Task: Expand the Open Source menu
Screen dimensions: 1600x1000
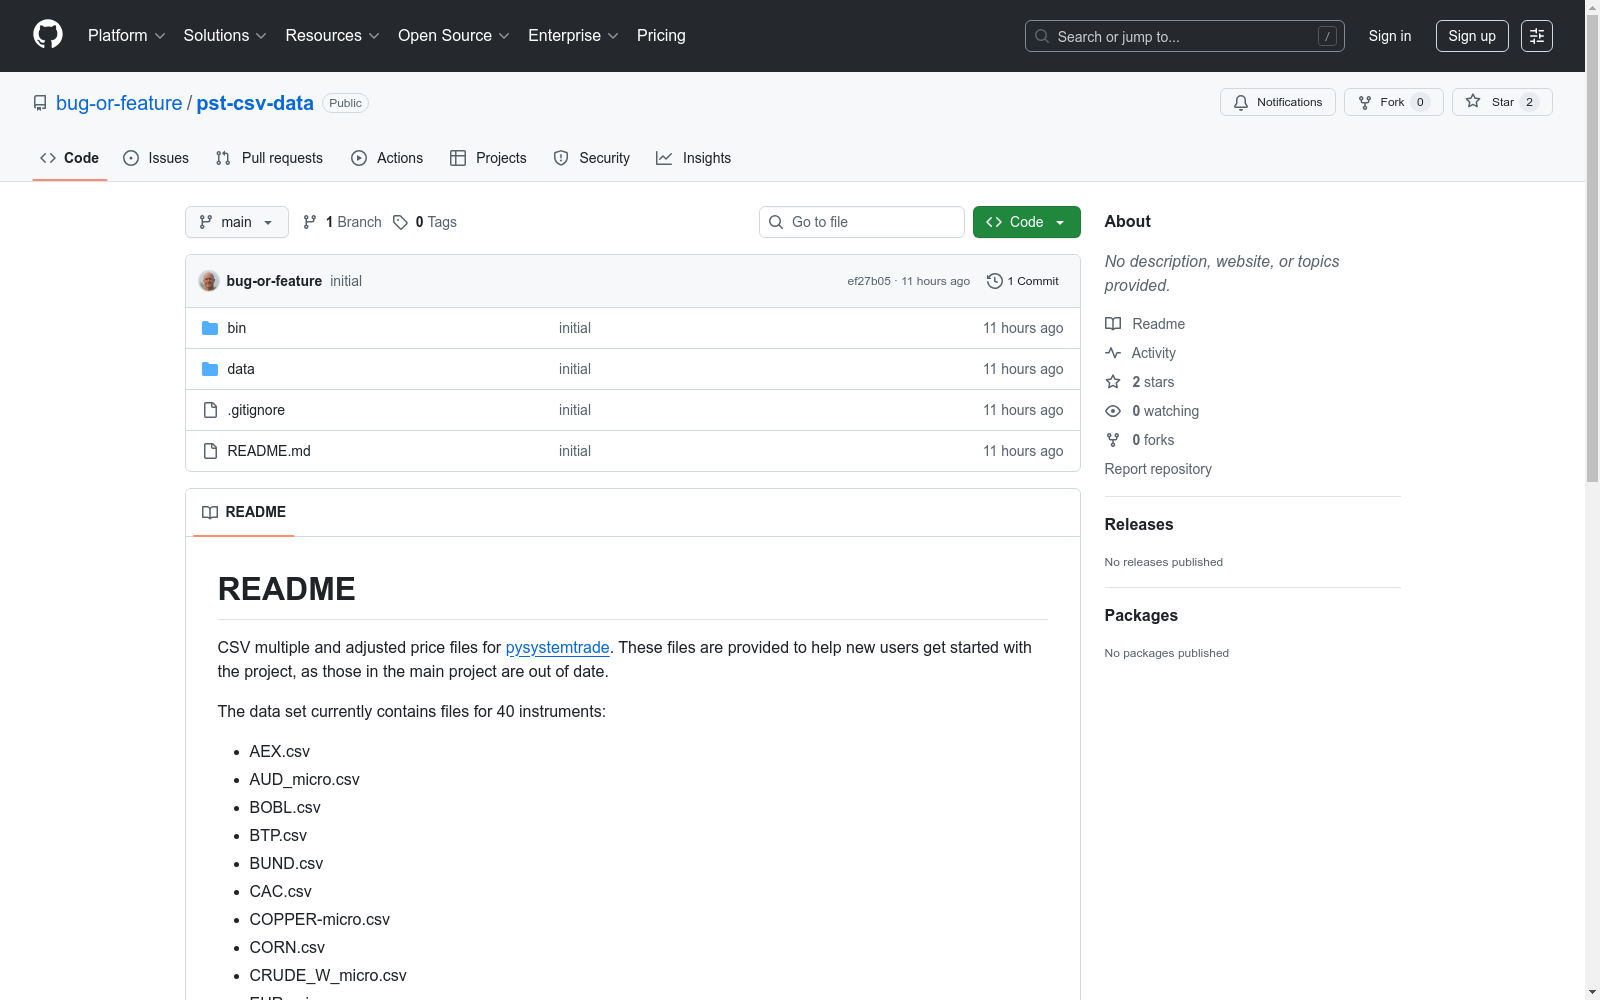Action: (x=454, y=35)
